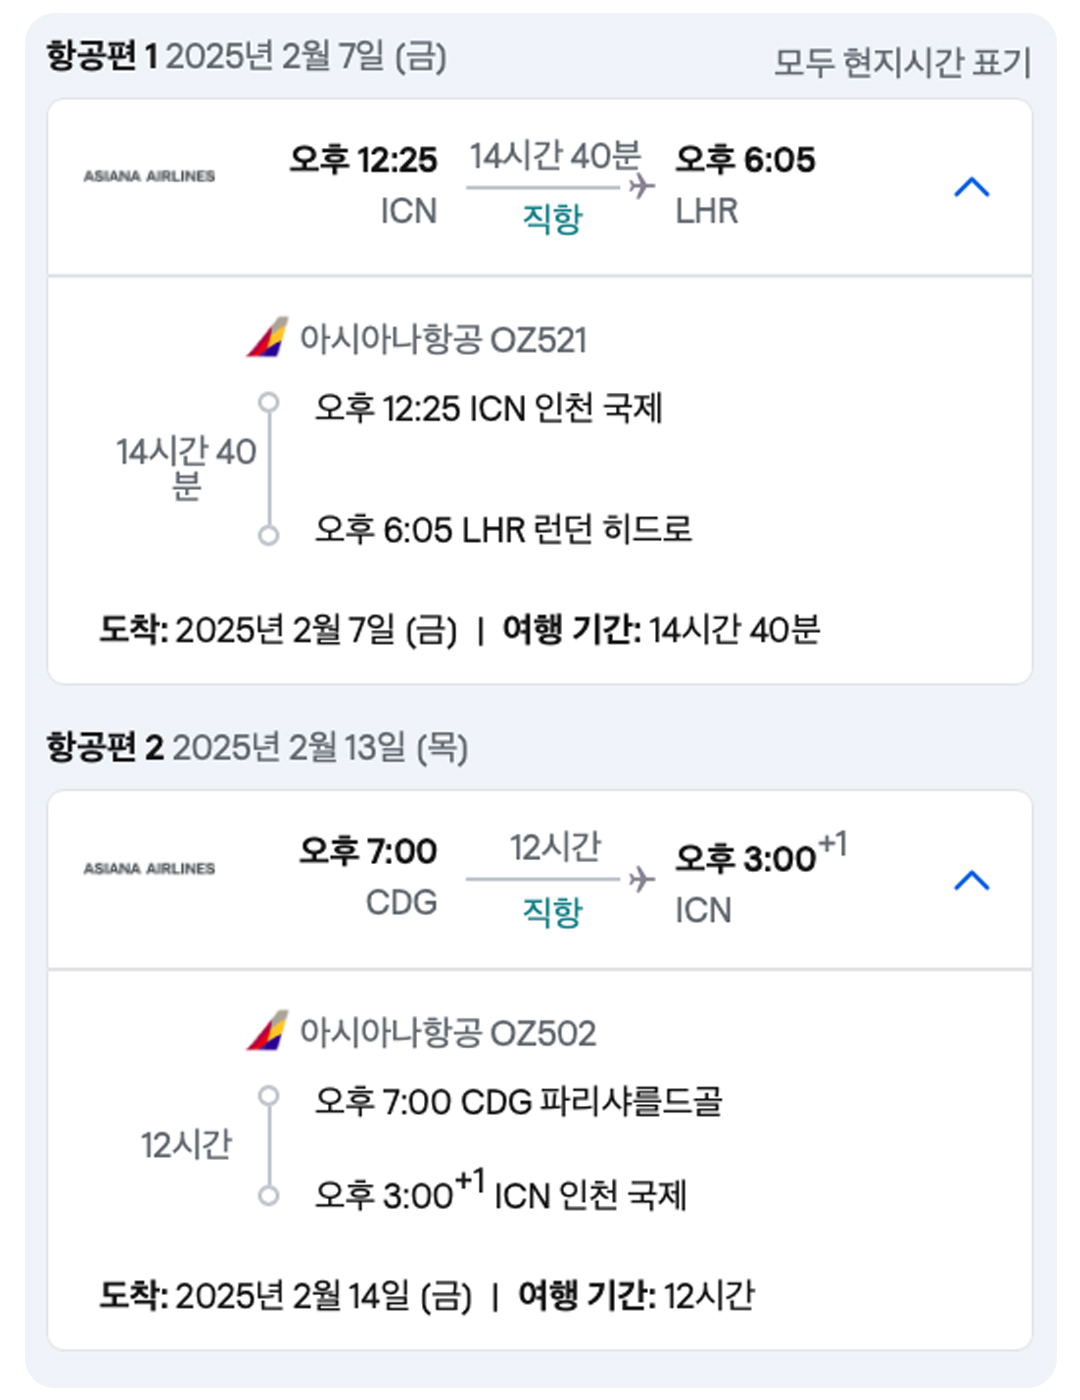Viewport: 1080px width, 1400px height.
Task: Collapse flight 1 details chevron
Action: (972, 187)
